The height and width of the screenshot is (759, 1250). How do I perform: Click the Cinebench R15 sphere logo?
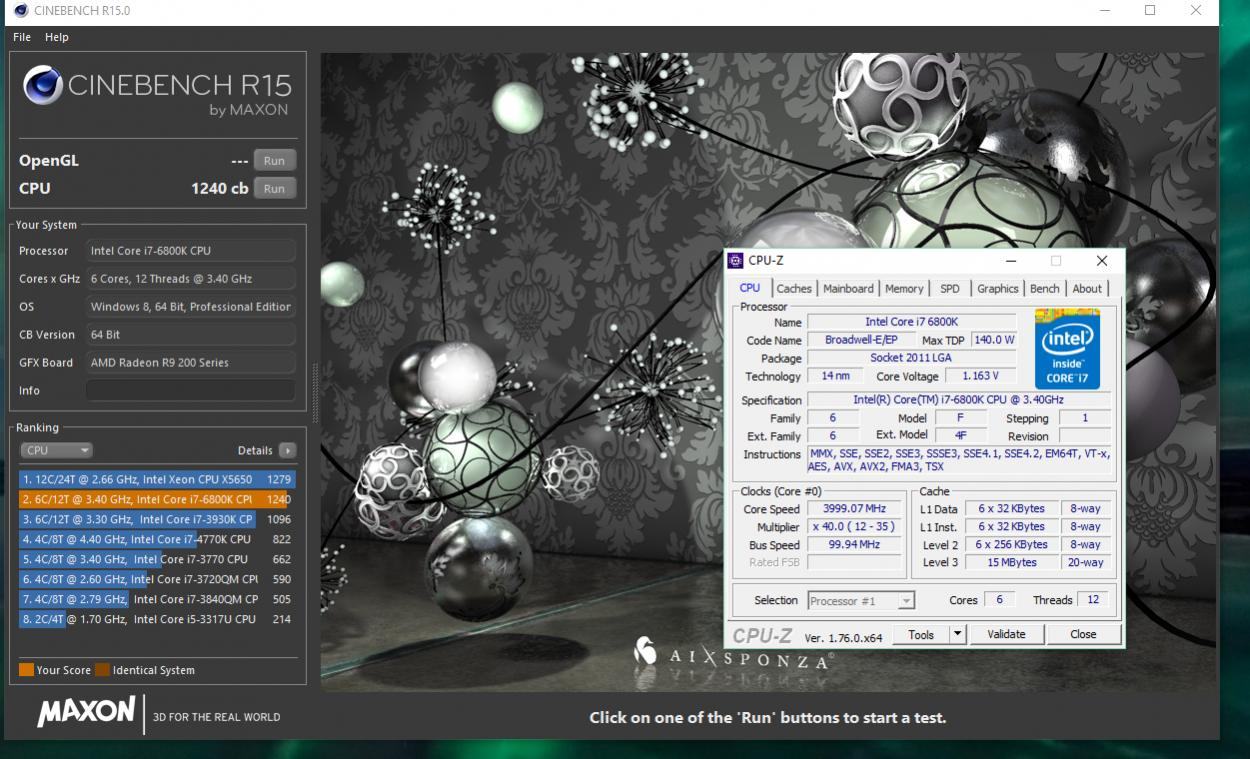(x=43, y=86)
